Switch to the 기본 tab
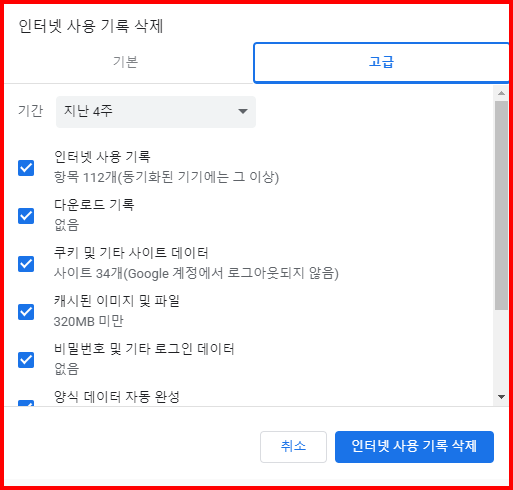The image size is (513, 490). pos(126,63)
